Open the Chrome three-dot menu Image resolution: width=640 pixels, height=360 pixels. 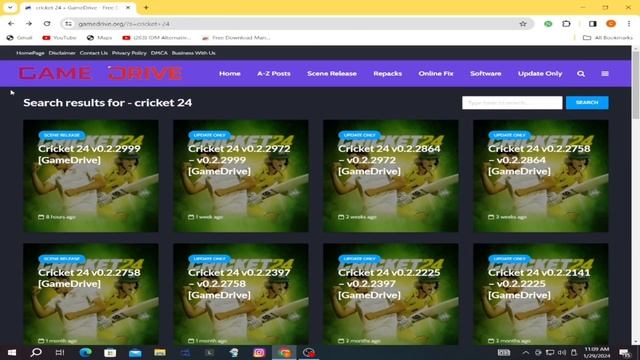[x=629, y=24]
